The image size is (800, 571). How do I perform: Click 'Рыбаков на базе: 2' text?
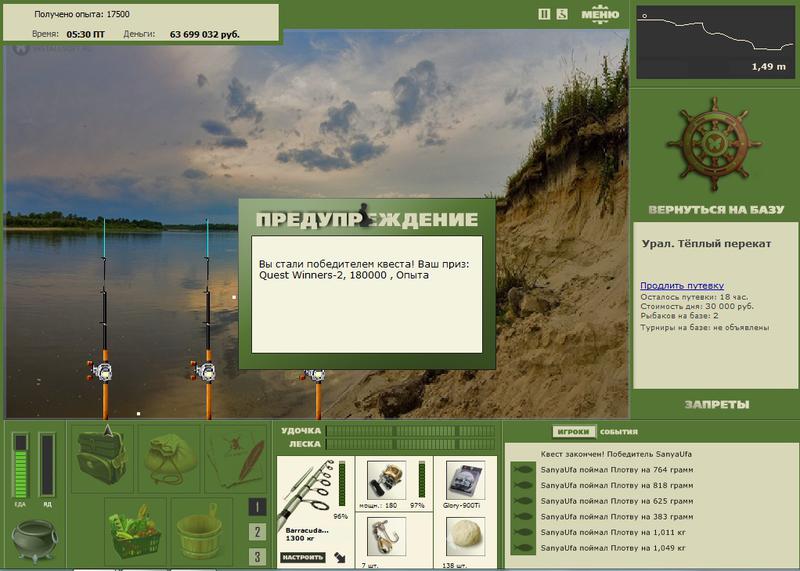pos(679,316)
